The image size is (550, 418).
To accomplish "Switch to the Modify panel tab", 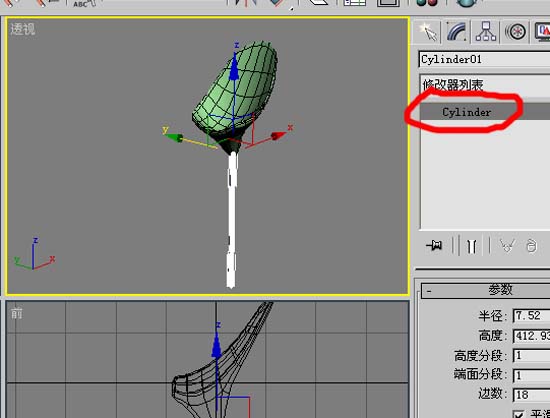I will click(456, 32).
